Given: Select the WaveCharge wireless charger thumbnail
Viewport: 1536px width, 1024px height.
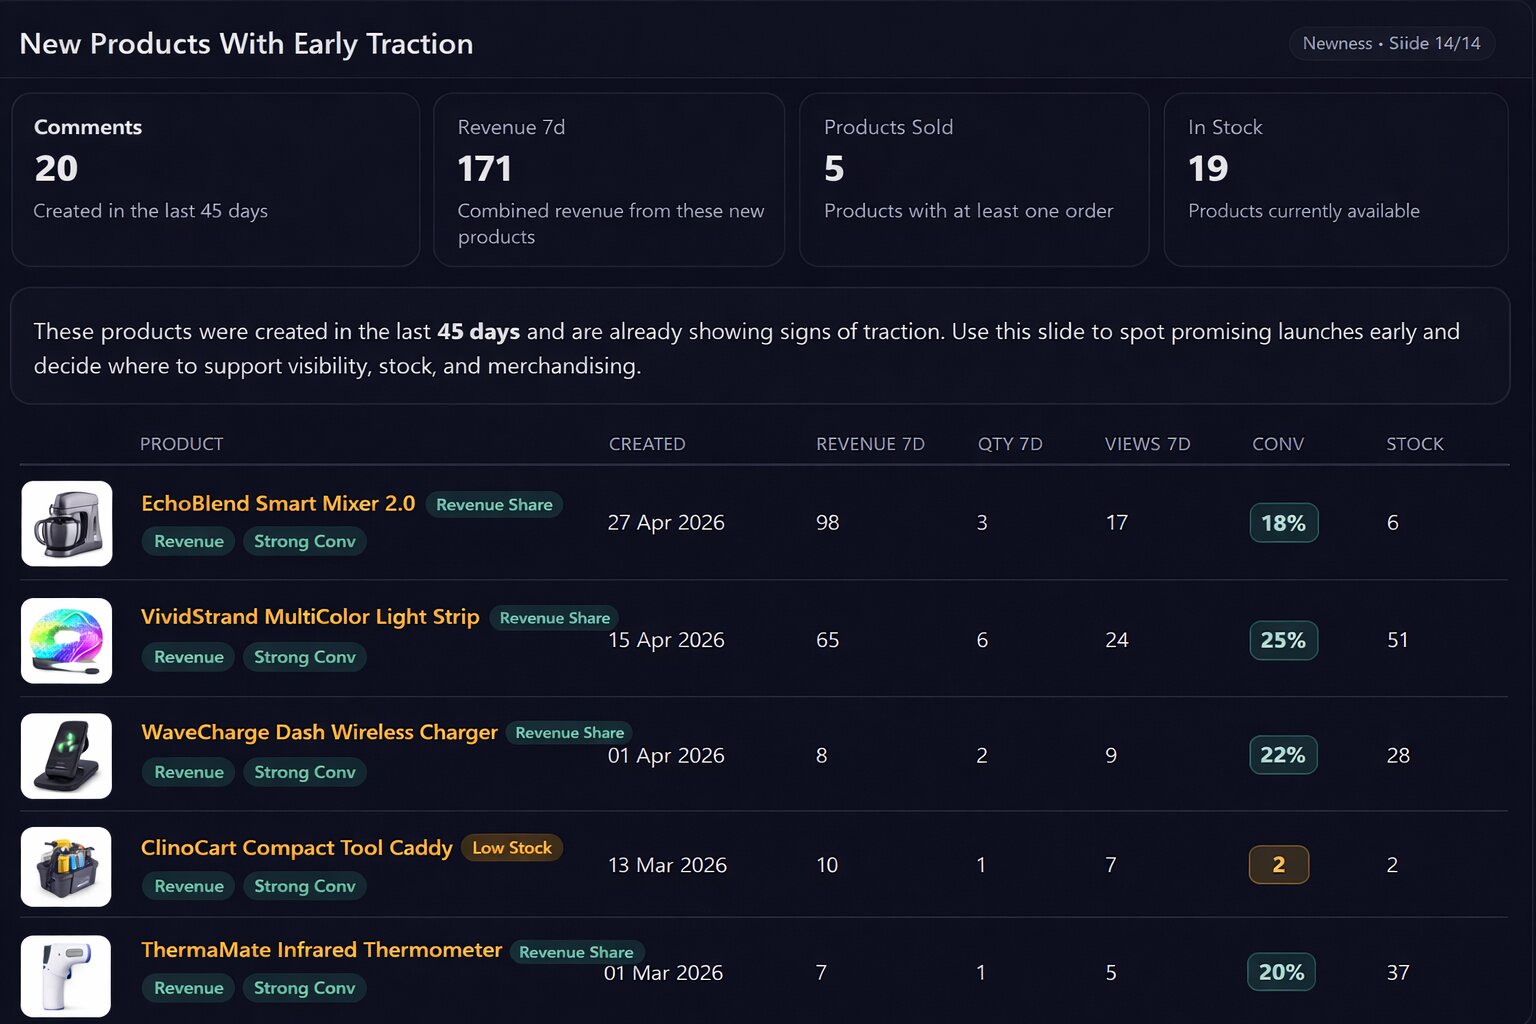Looking at the screenshot, I should 67,756.
